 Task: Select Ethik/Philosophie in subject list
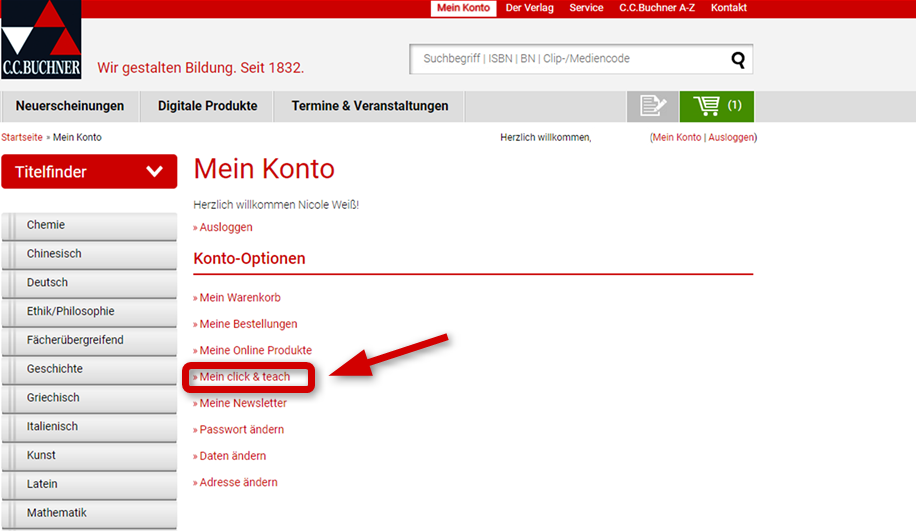point(89,311)
